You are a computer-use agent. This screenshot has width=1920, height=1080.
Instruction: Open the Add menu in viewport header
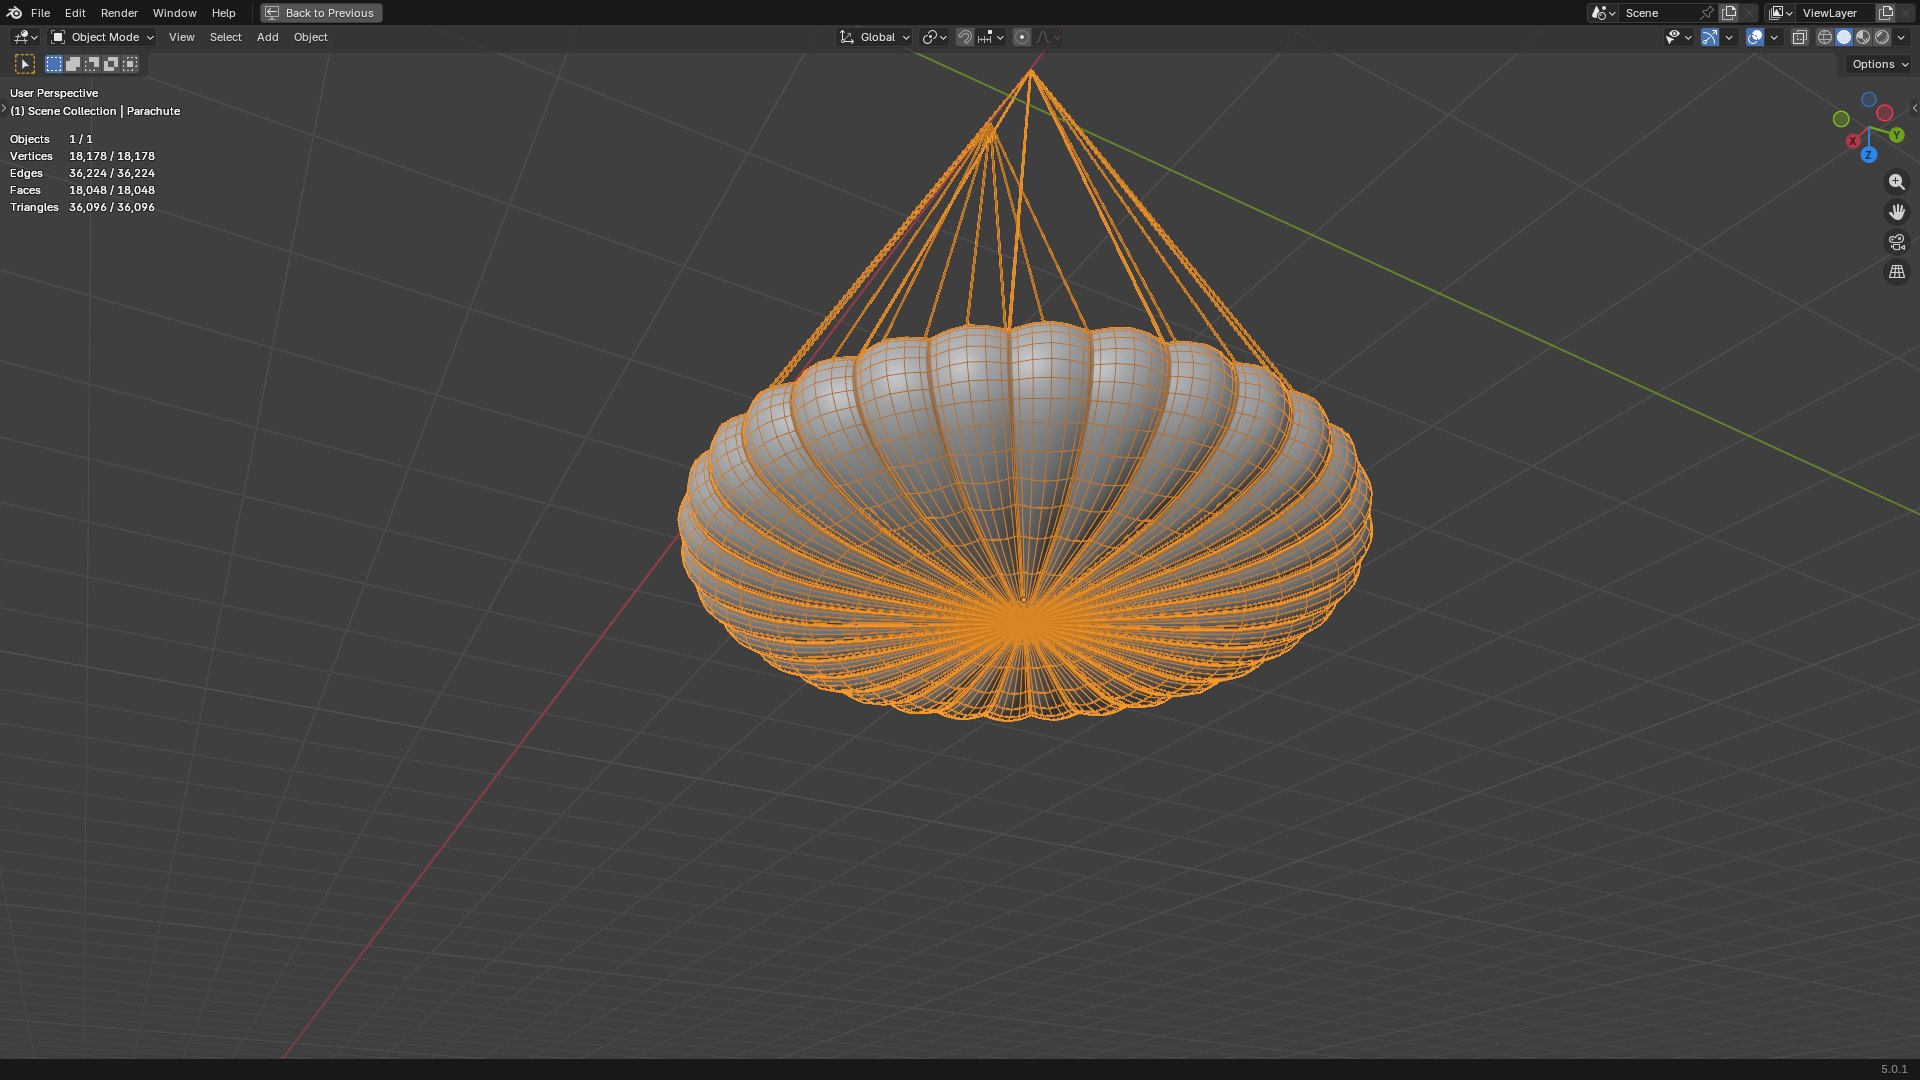coord(267,37)
